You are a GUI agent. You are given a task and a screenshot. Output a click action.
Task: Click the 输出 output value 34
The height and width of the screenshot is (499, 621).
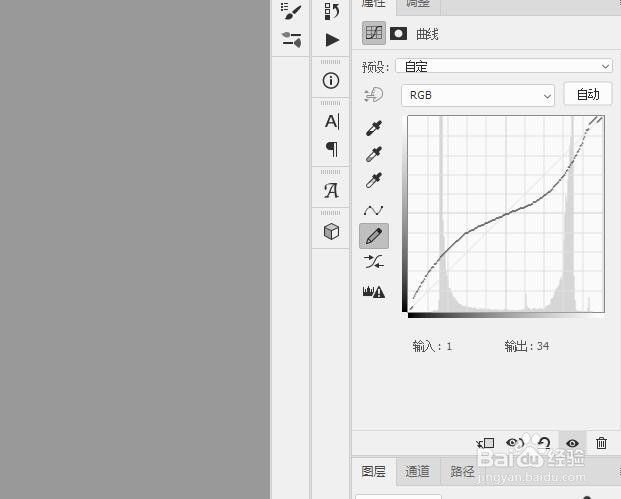tap(543, 346)
